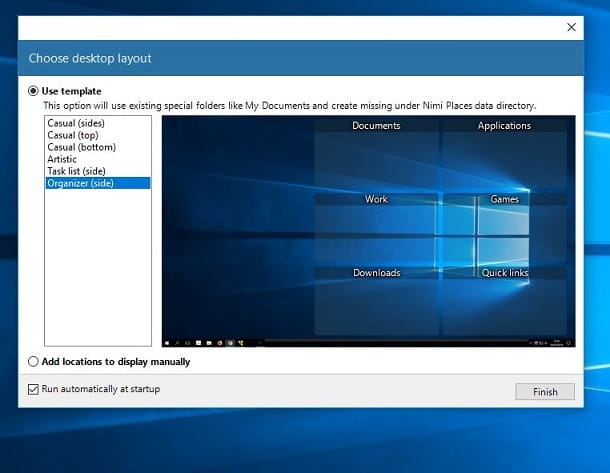Viewport: 610px width, 473px height.
Task: Select the Use template radio button
Action: pos(34,91)
